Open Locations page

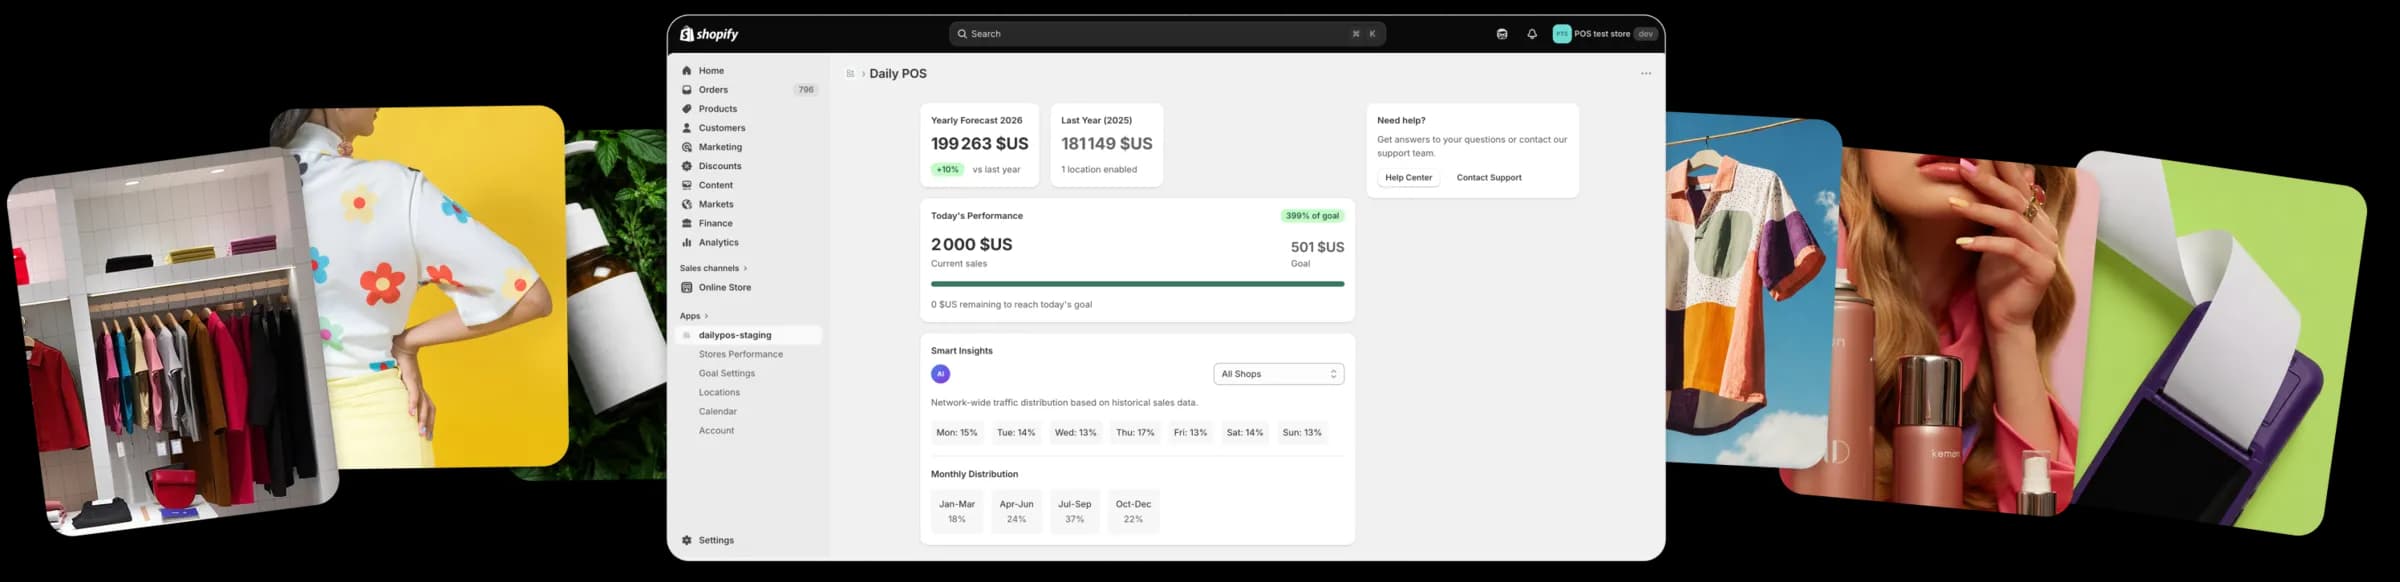click(x=719, y=392)
